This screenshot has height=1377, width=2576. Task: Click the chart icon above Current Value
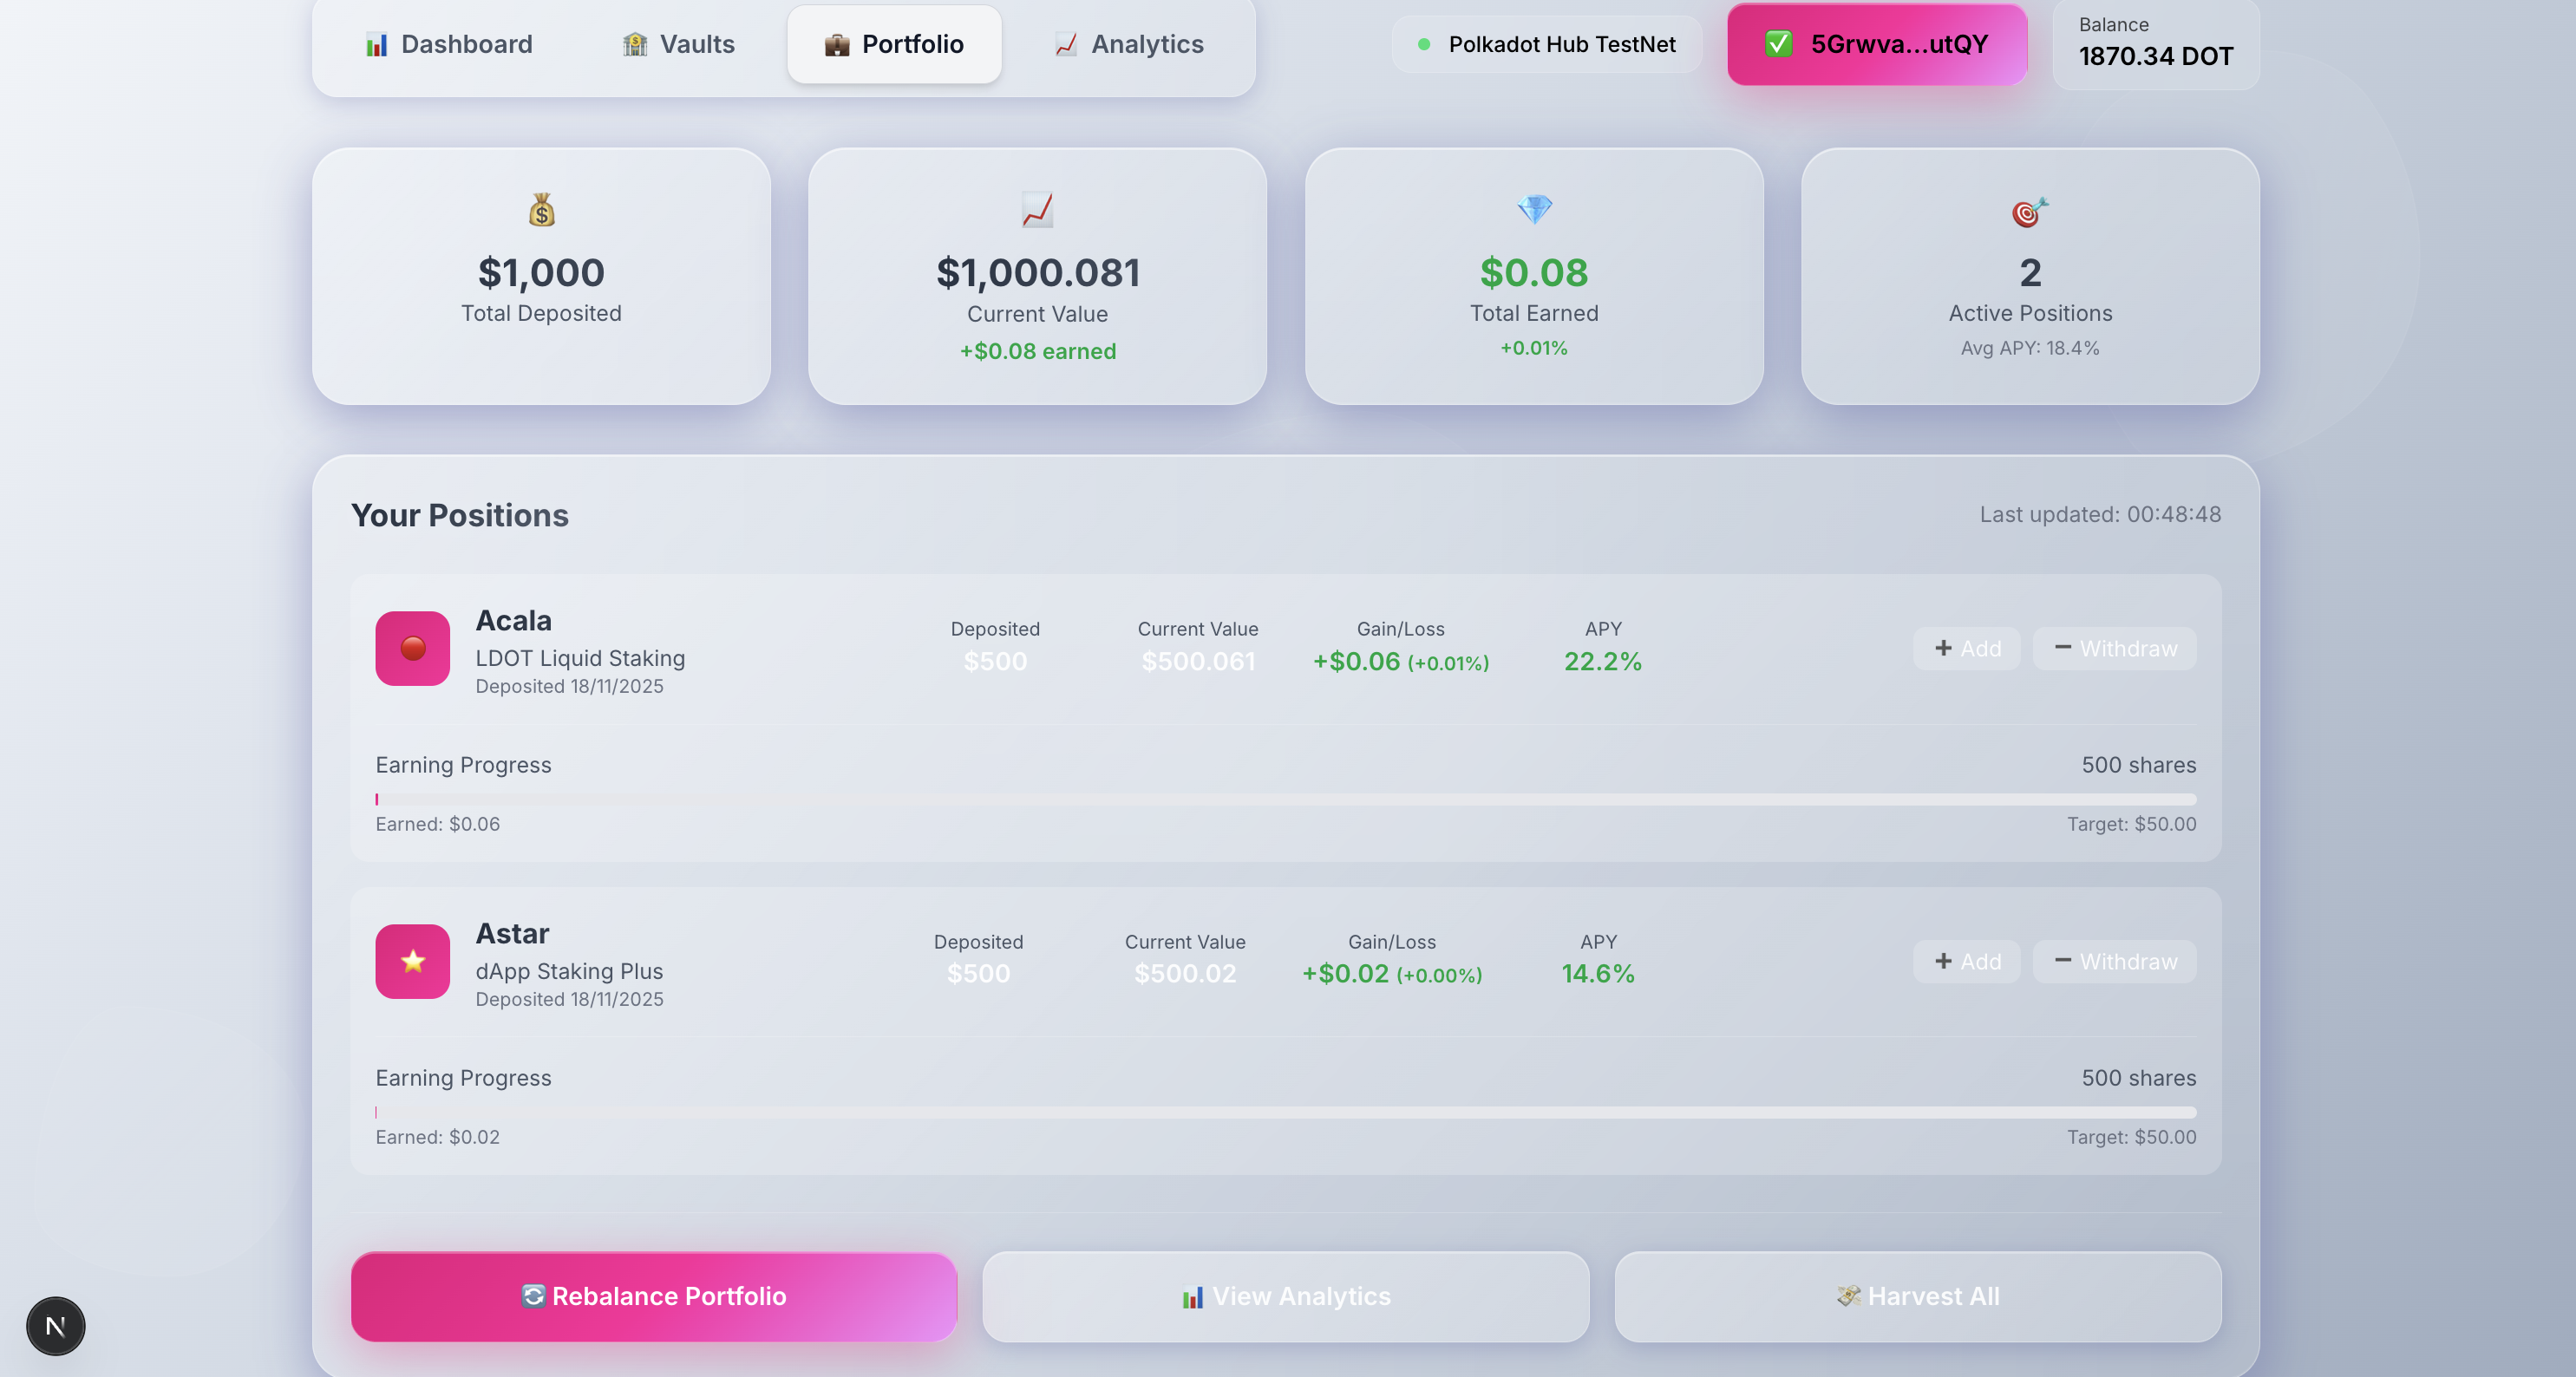click(1037, 210)
